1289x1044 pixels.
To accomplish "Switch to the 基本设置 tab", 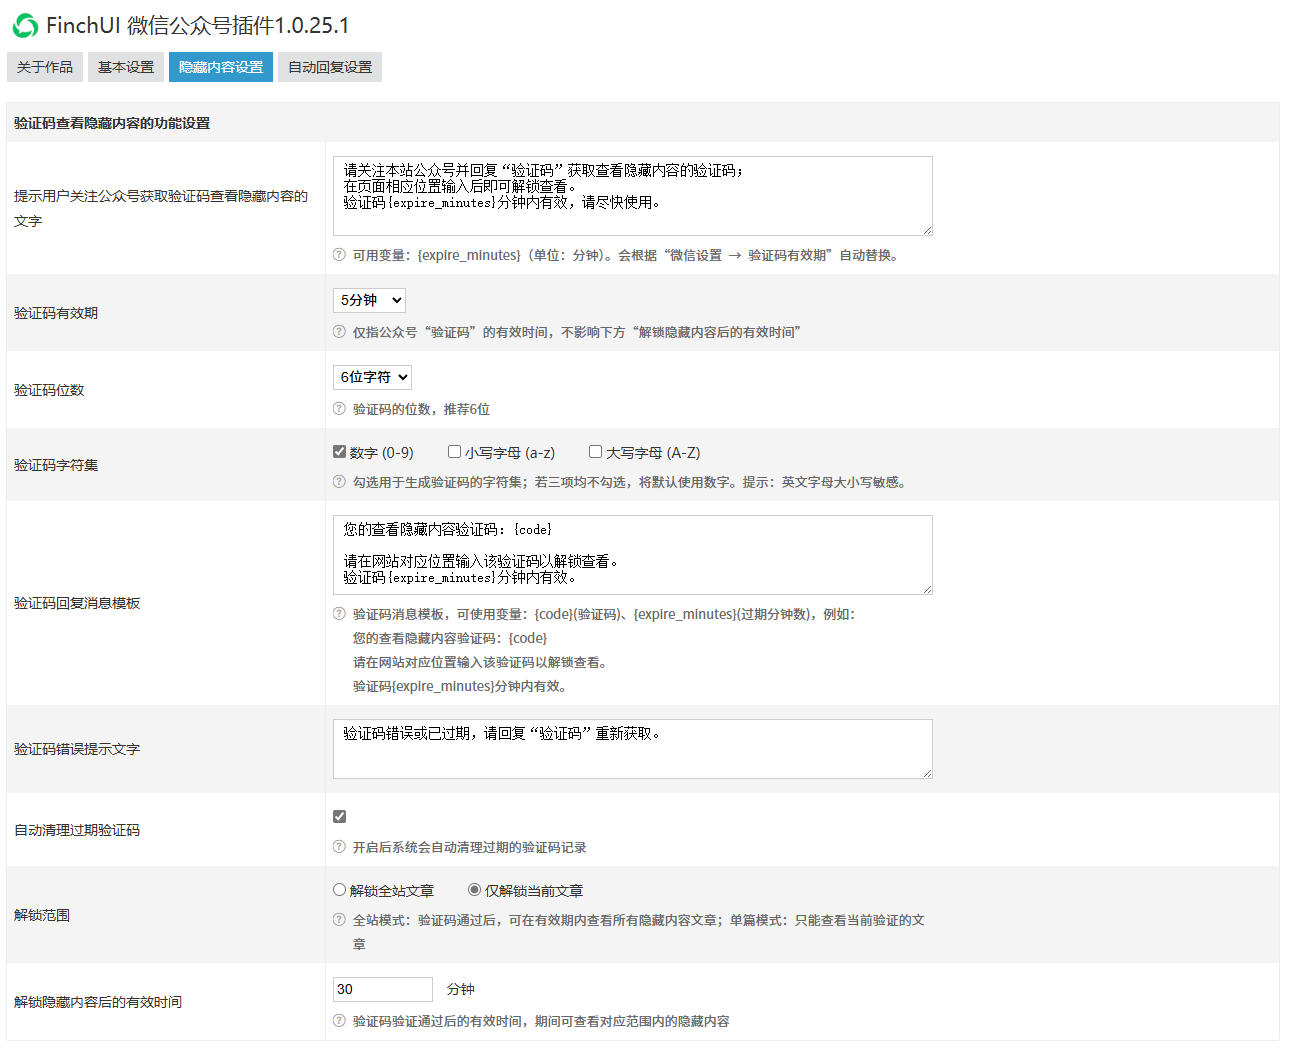I will (x=126, y=67).
